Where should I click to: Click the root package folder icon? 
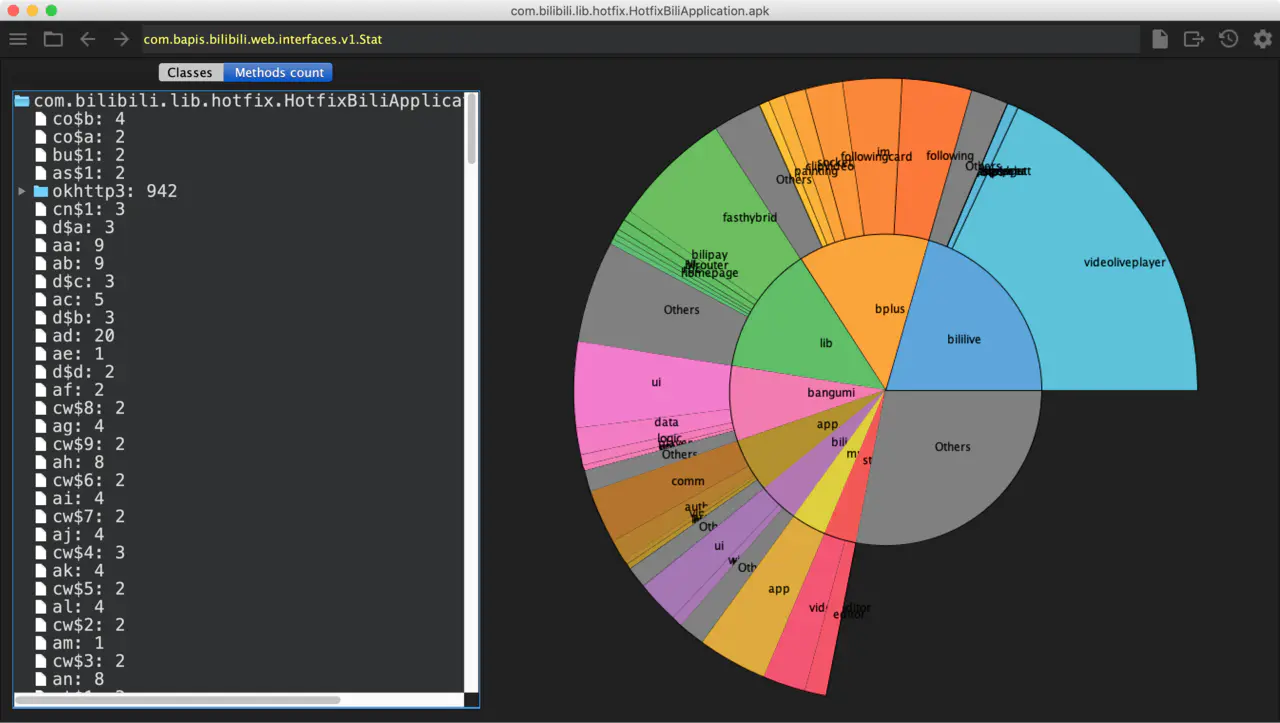tap(22, 101)
